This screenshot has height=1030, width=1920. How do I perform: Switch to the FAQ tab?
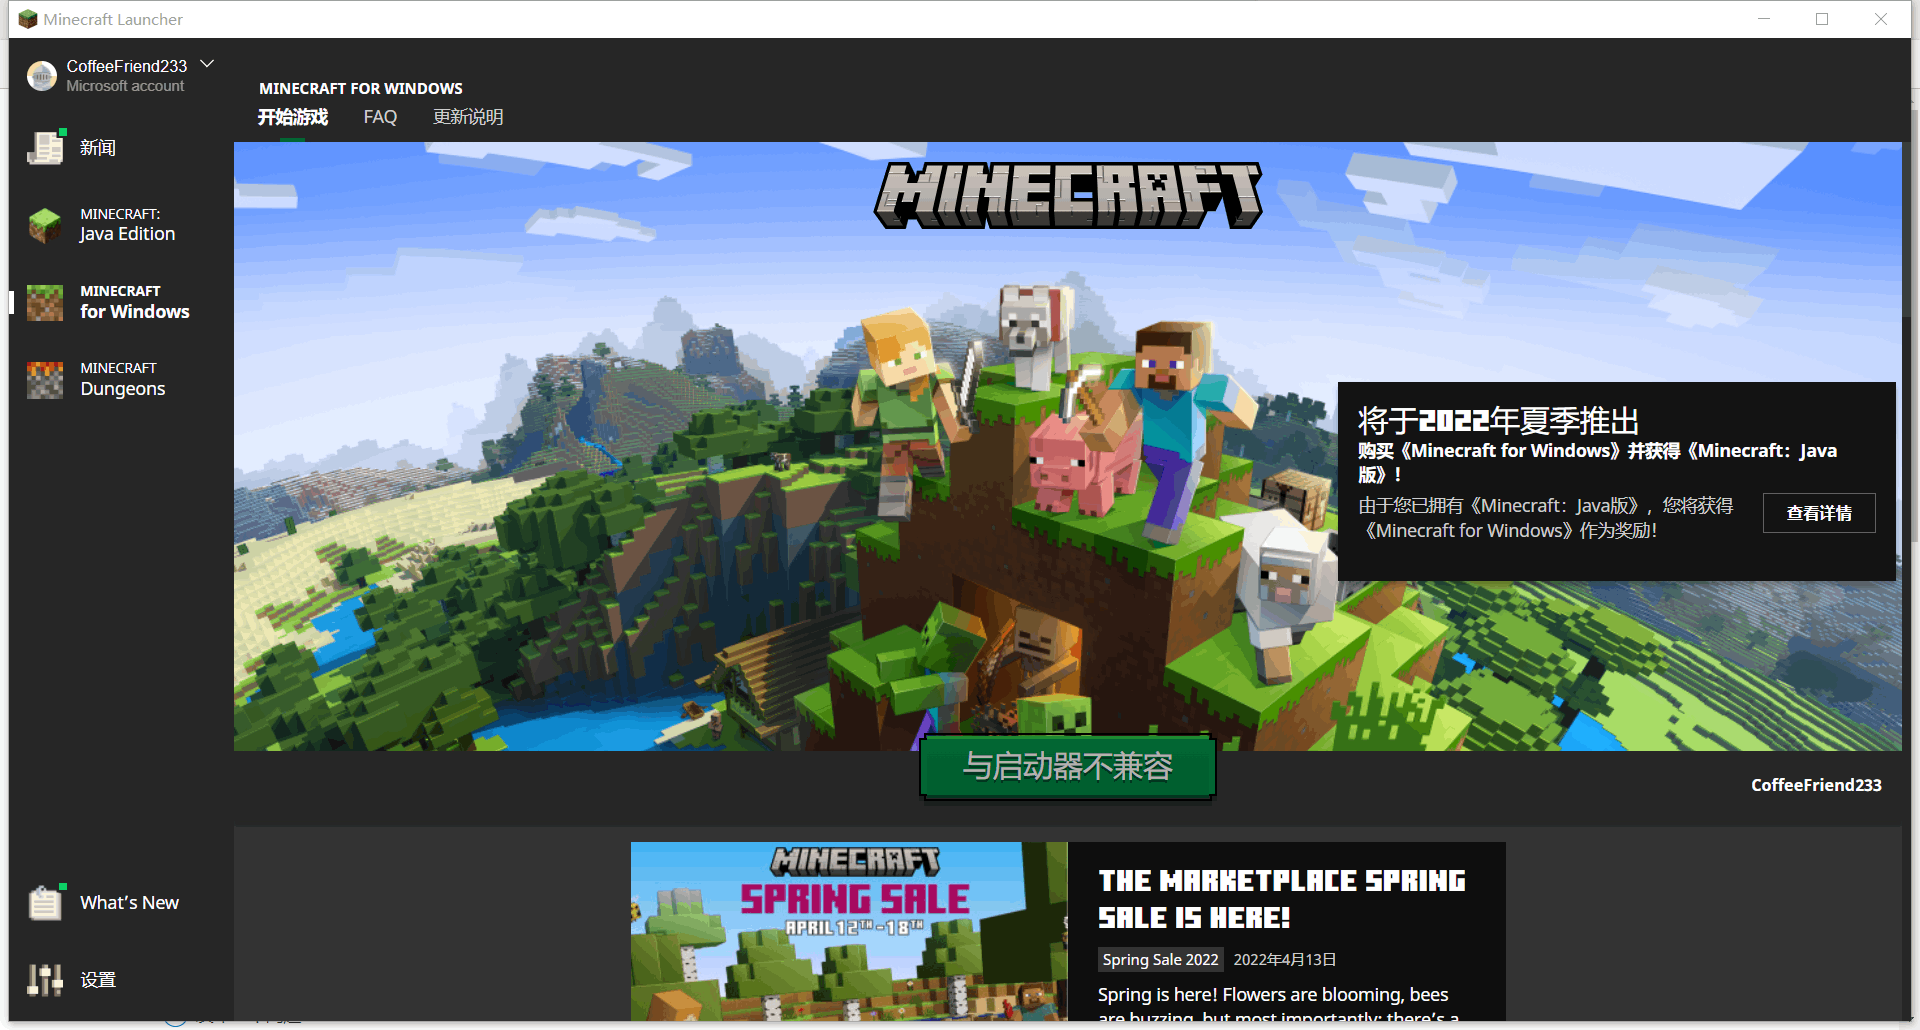[380, 117]
